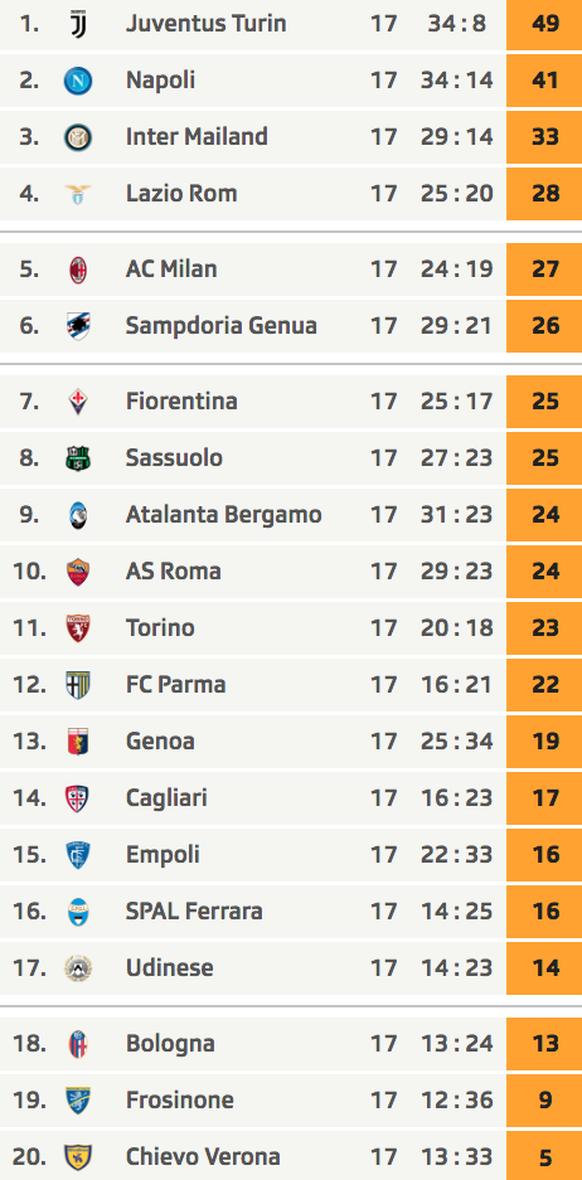This screenshot has height=1180, width=582.
Task: Select the Torino club logo
Action: click(78, 628)
